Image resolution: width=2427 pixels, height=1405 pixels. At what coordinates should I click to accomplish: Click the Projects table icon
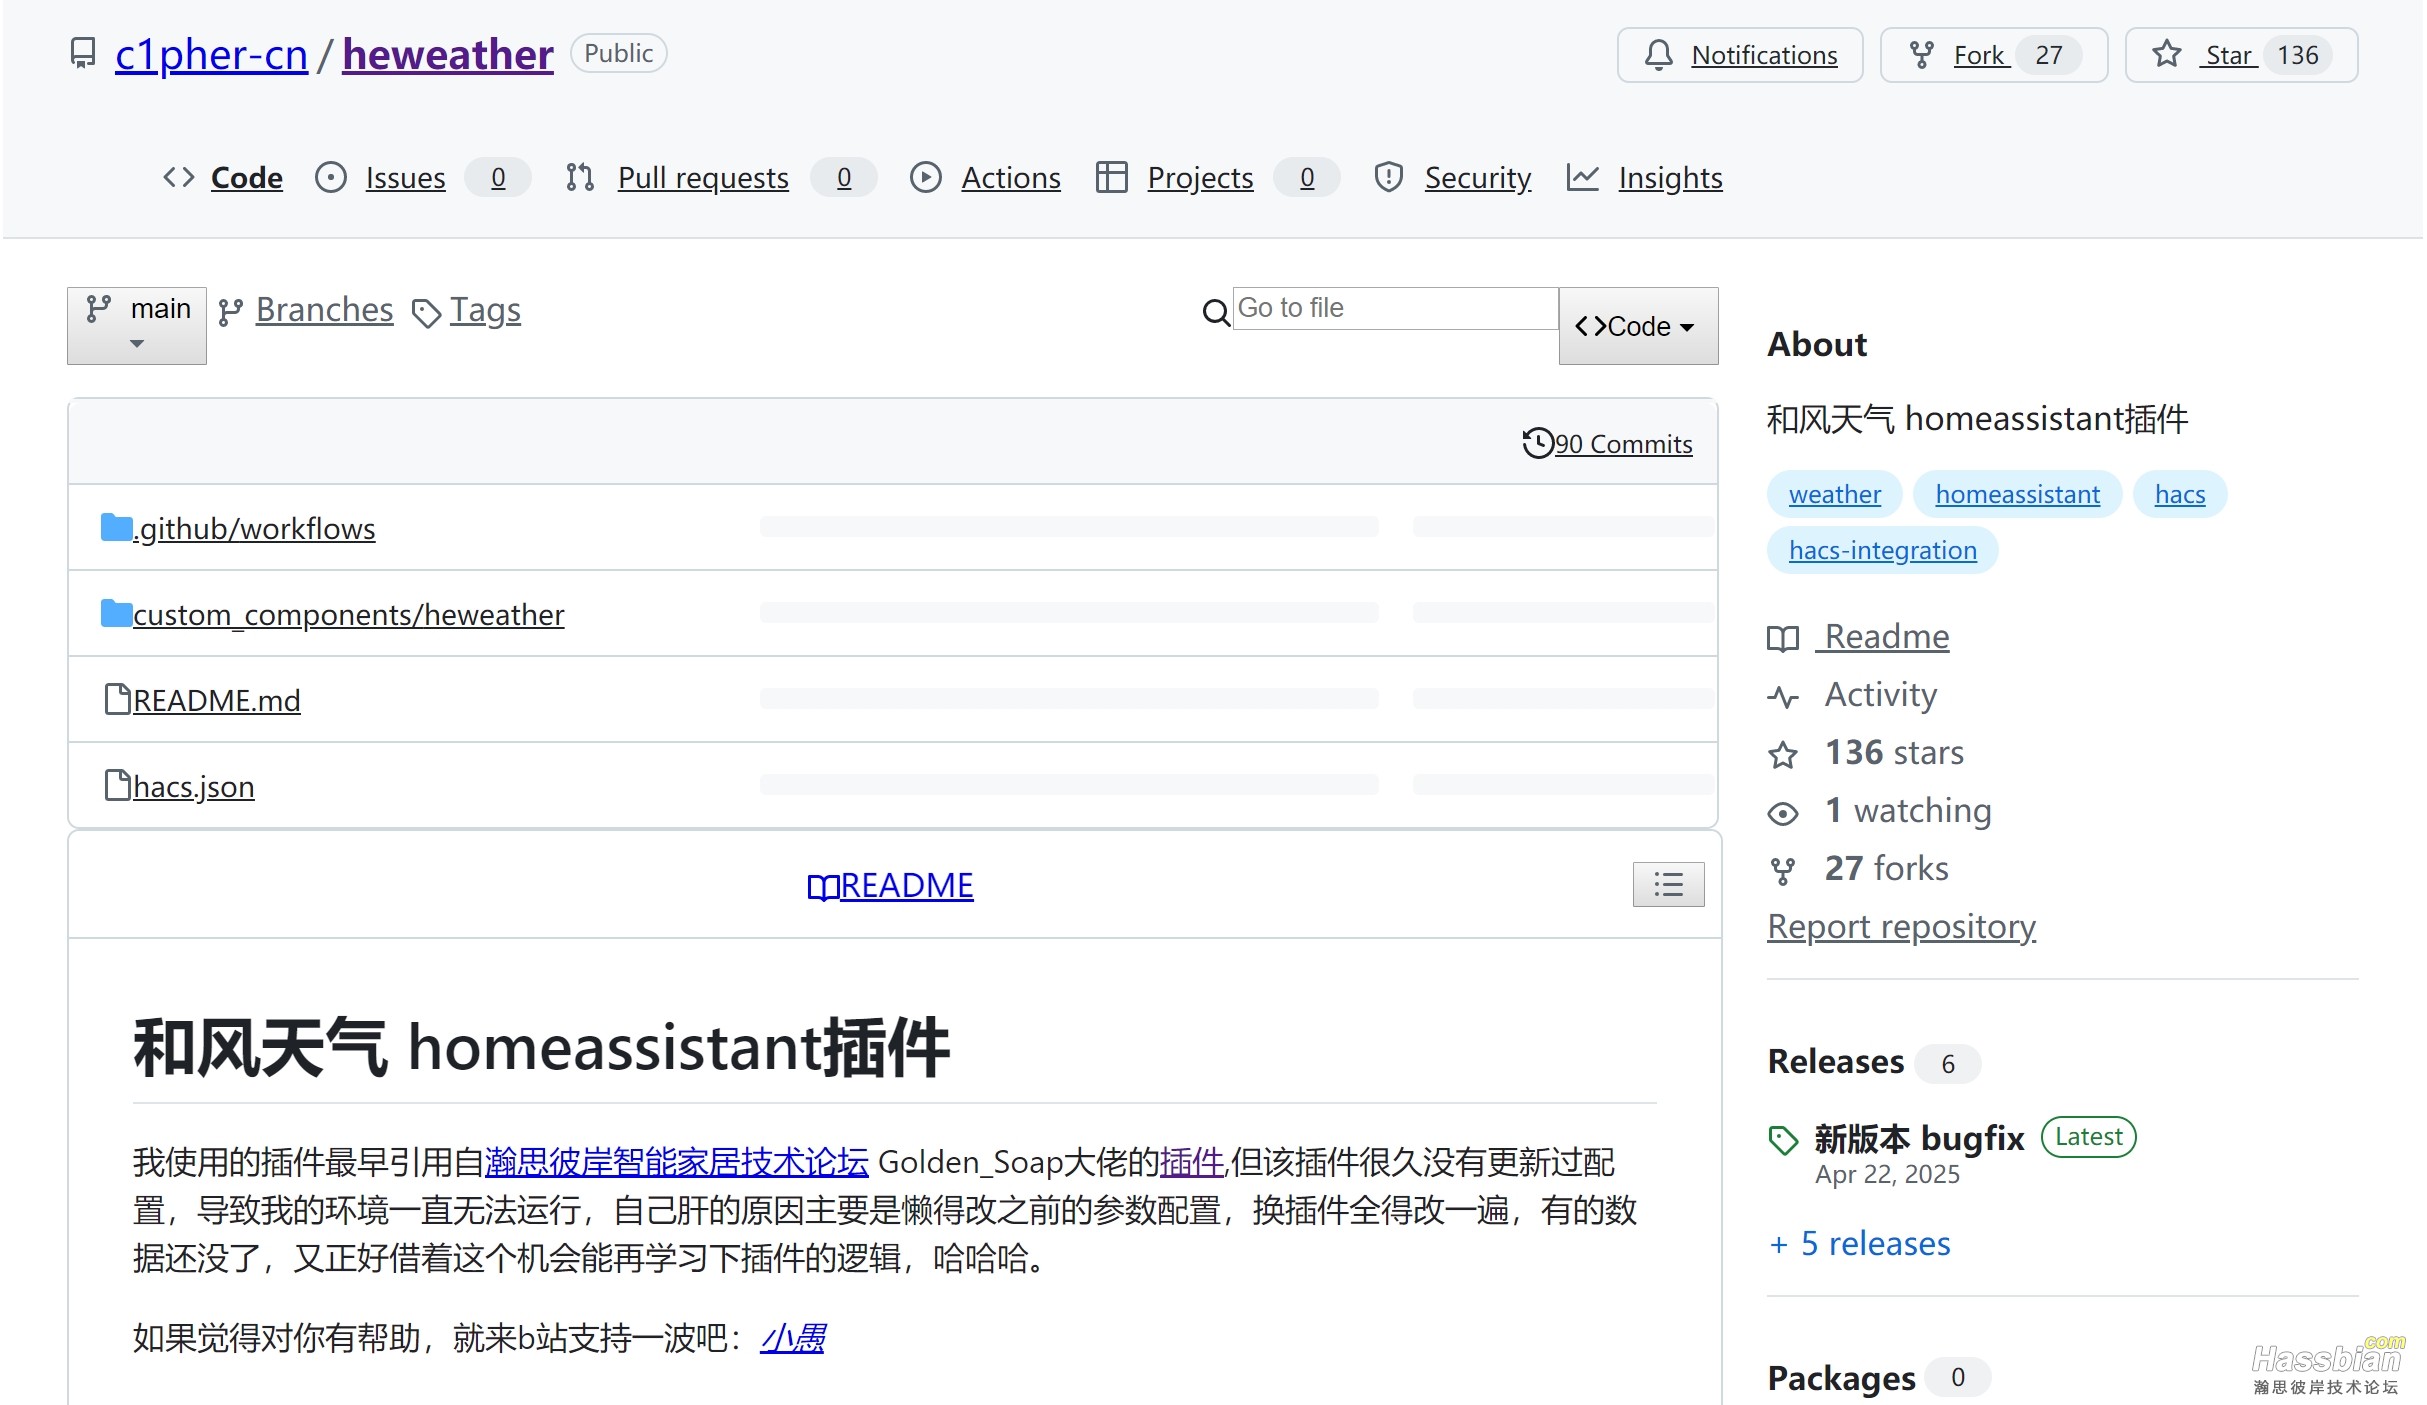(1111, 178)
